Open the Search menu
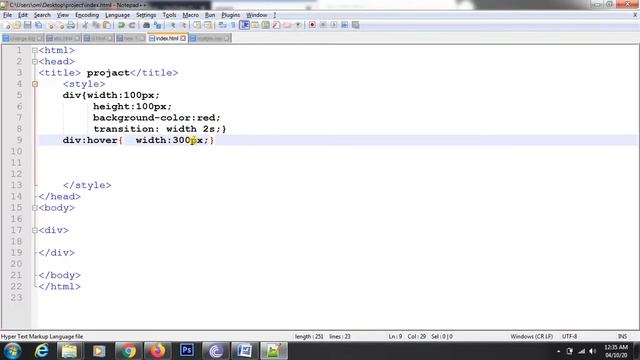This screenshot has width=640, height=360. click(42, 15)
